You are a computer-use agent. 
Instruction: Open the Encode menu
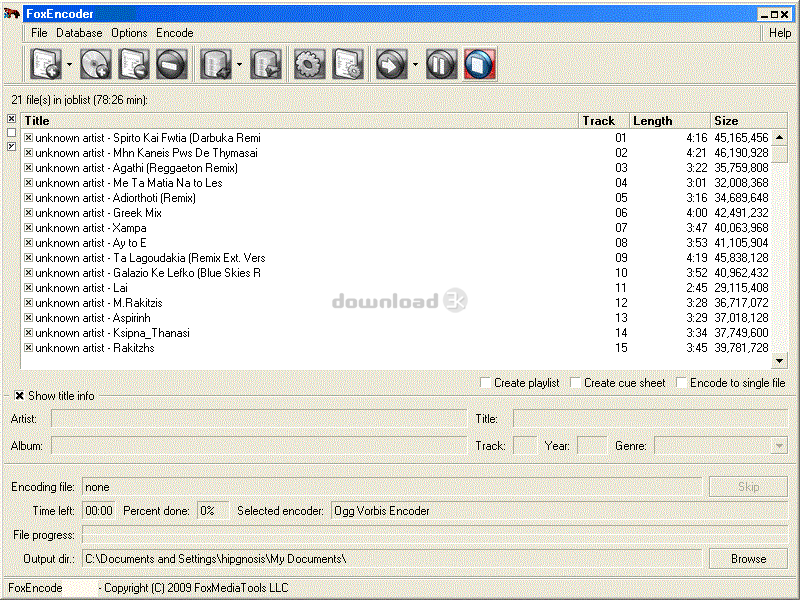click(x=174, y=33)
